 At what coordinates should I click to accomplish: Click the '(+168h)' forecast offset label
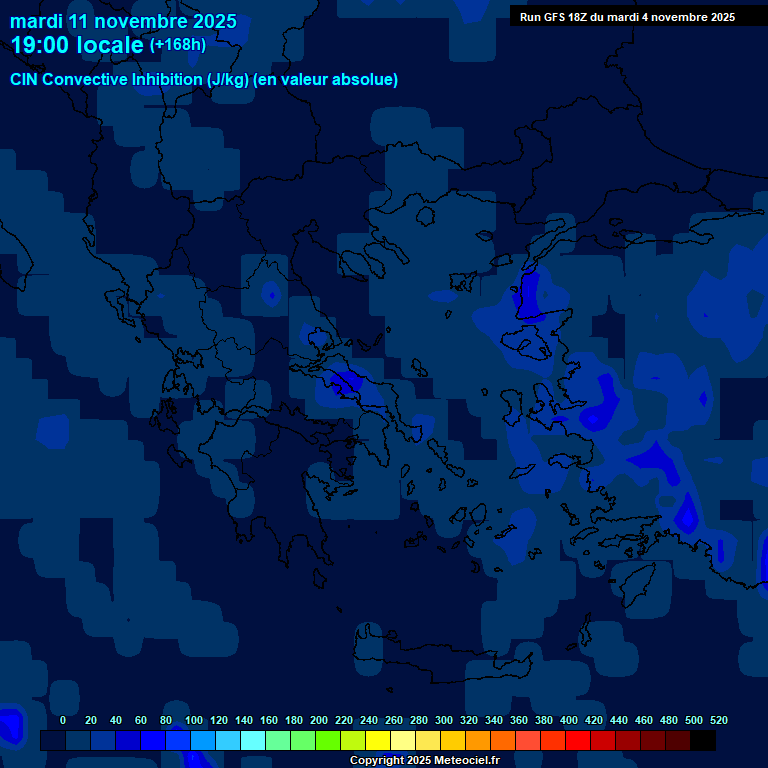[x=177, y=44]
